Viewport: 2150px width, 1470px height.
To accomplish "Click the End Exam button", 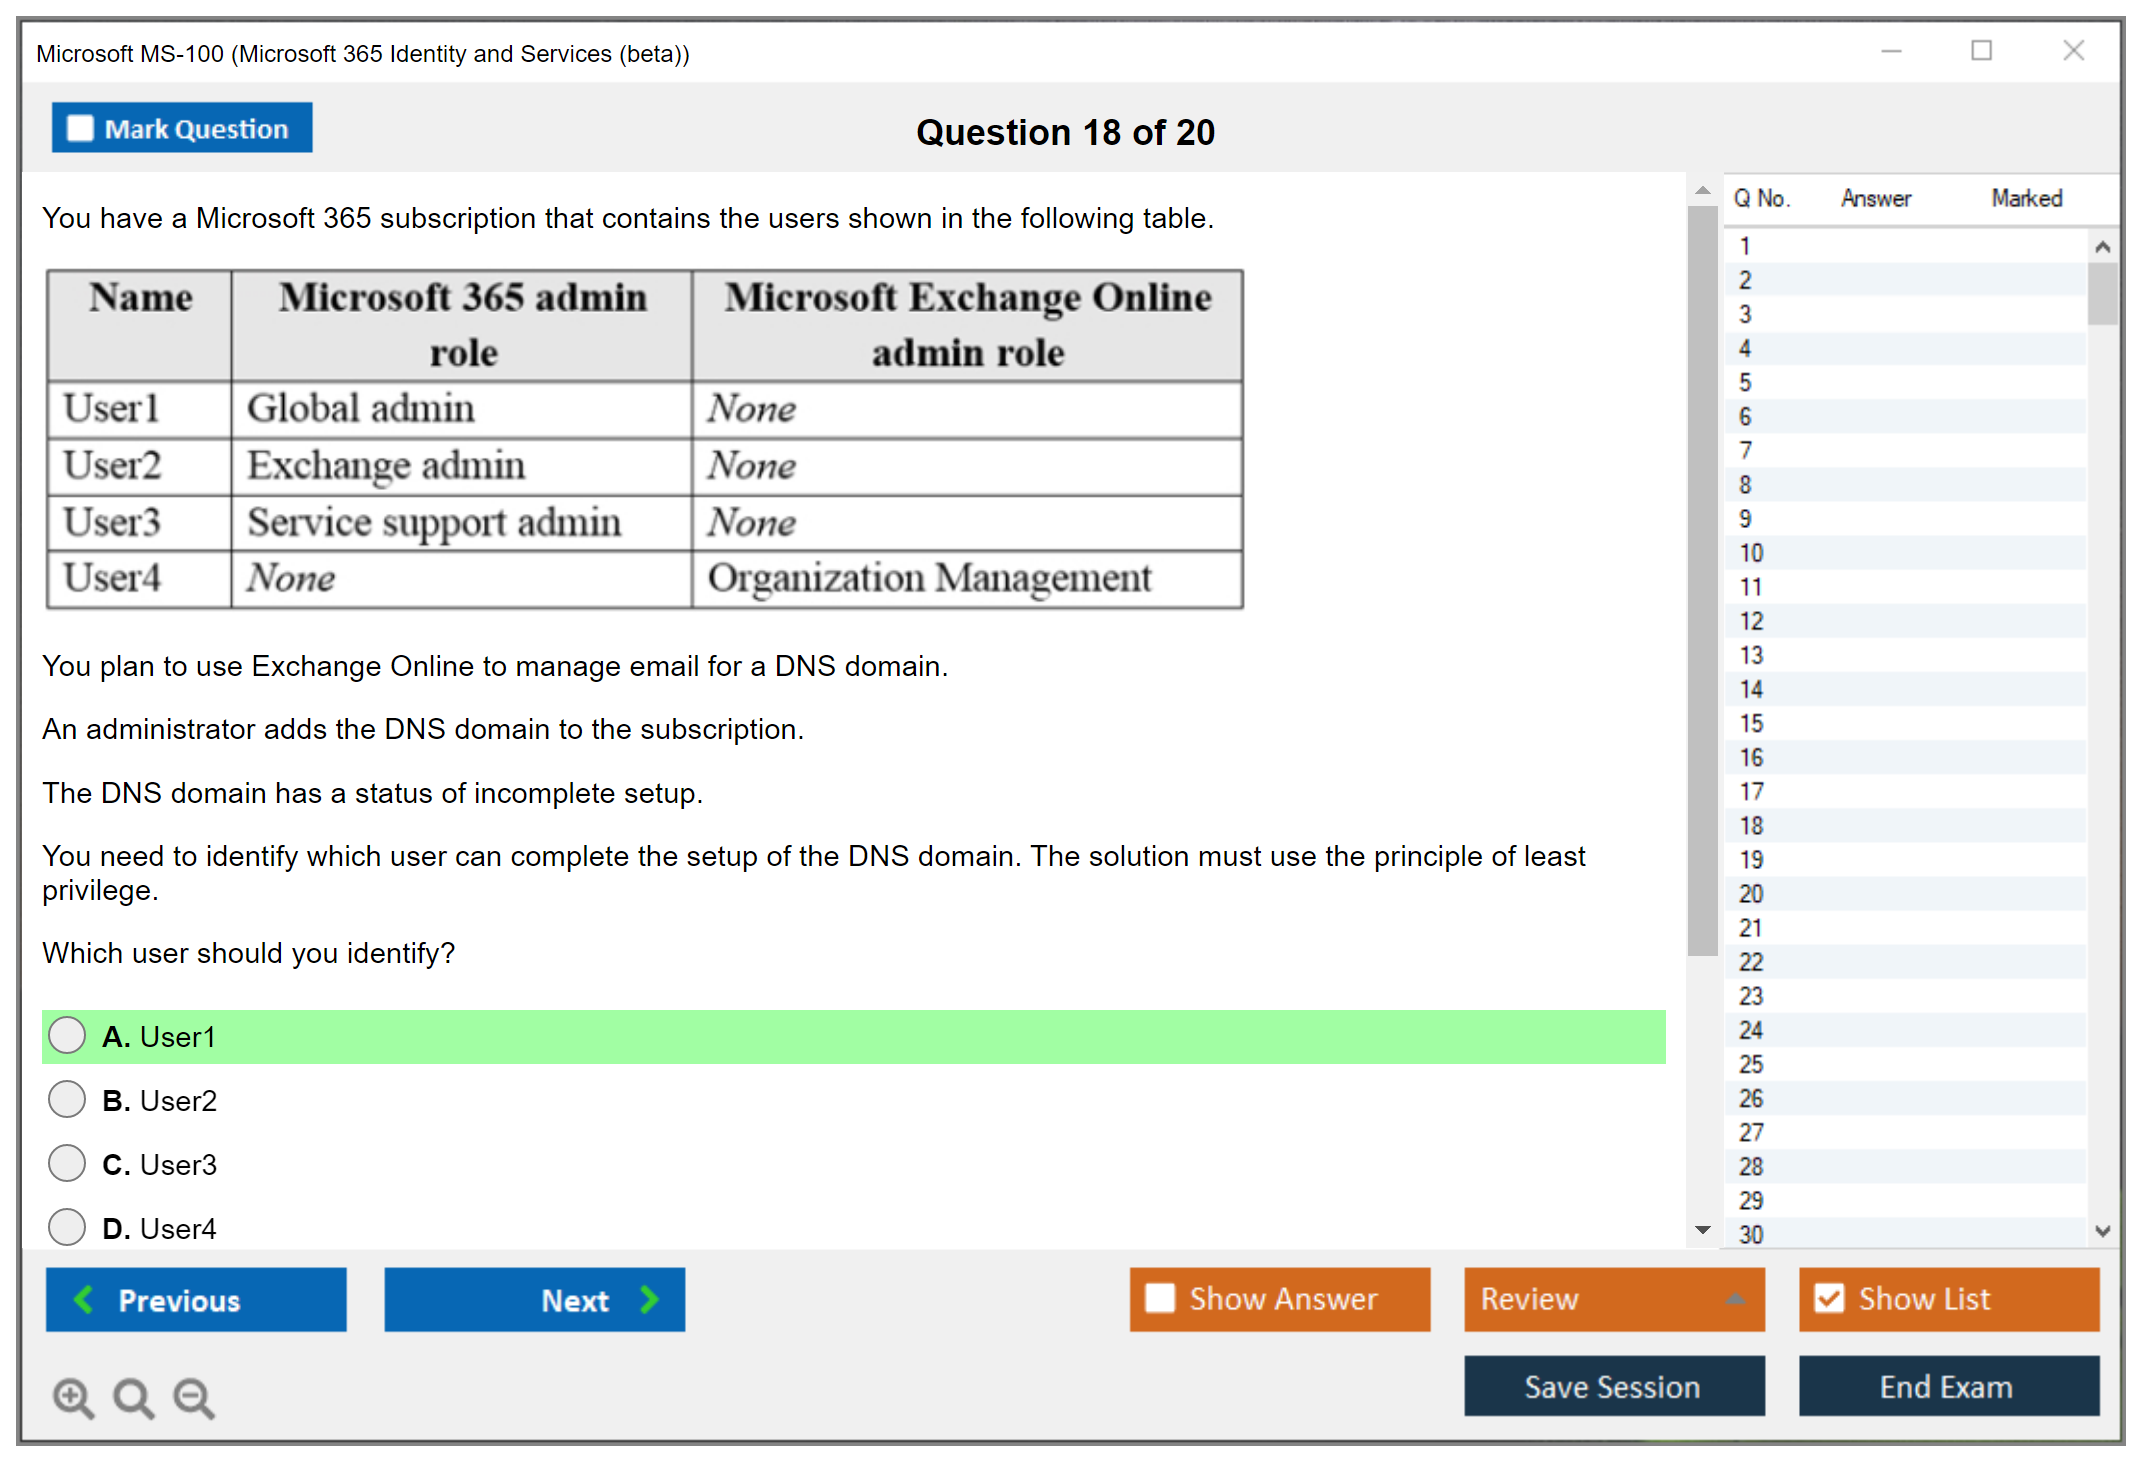I will 1948,1387.
